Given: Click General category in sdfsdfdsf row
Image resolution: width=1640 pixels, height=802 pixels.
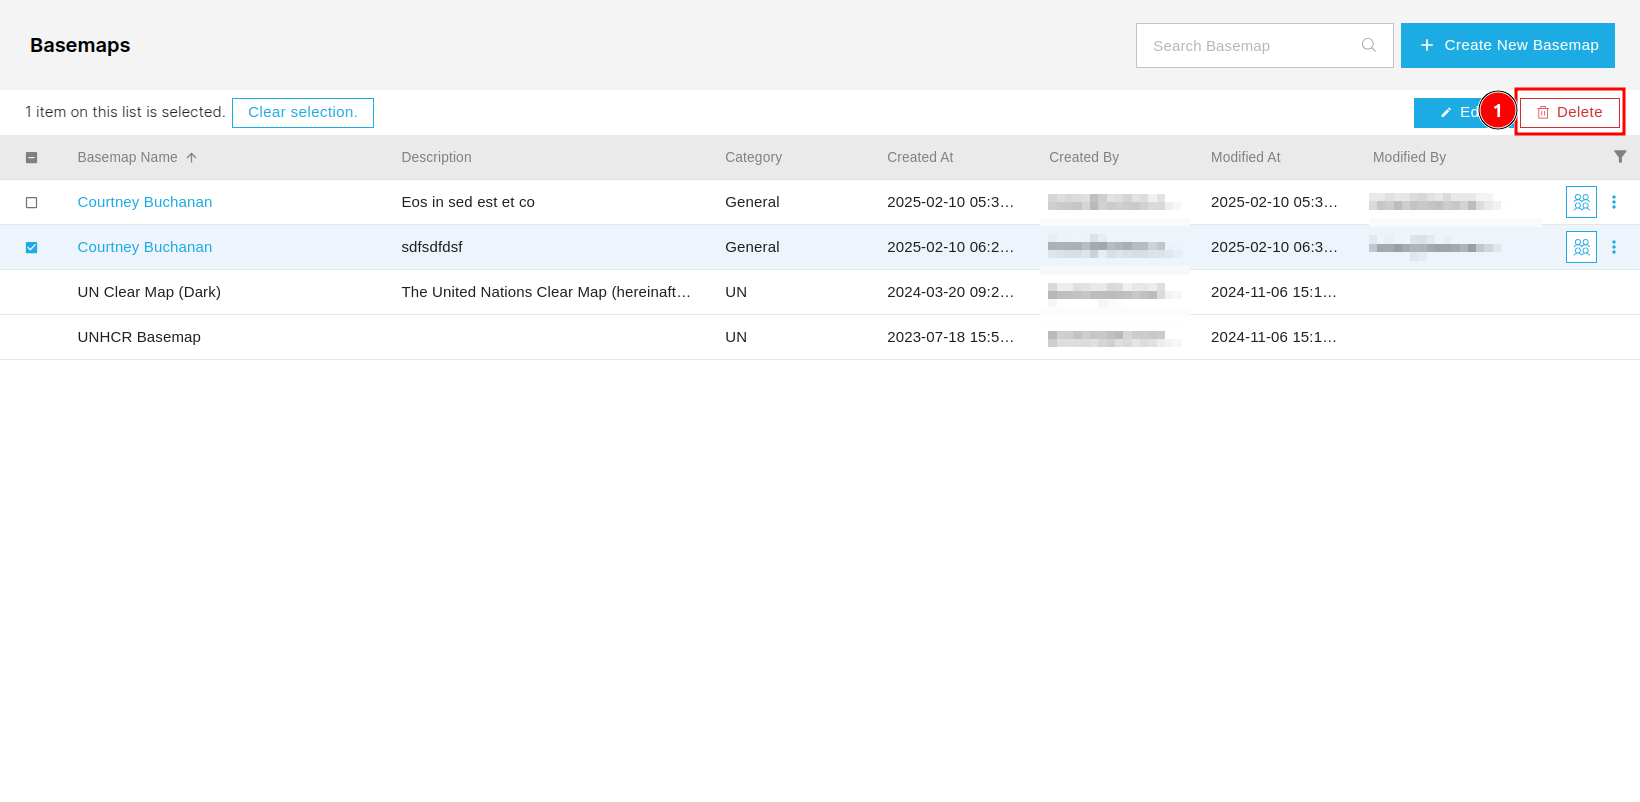Looking at the screenshot, I should (752, 247).
